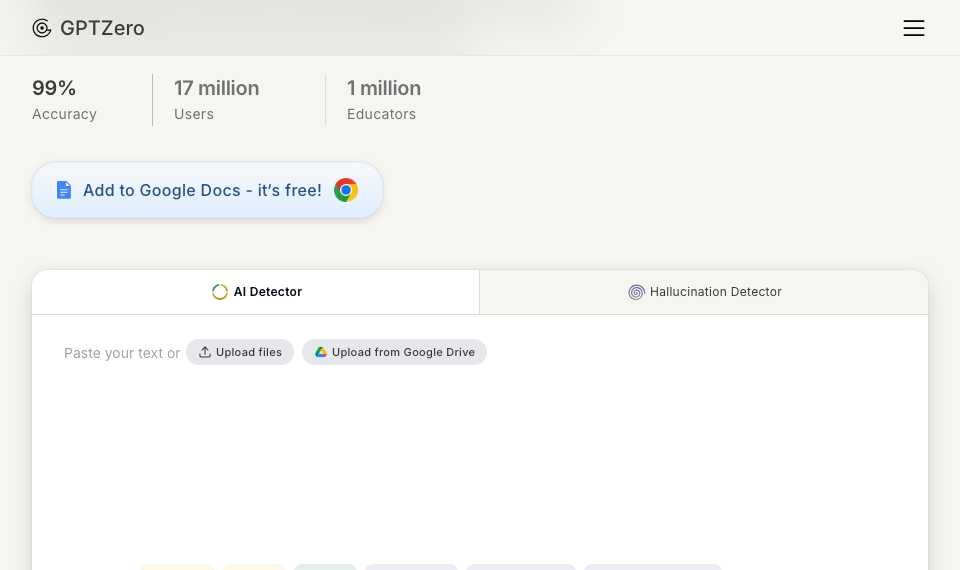Click the blue Google Docs document icon
Viewport: 960px width, 570px height.
click(x=64, y=190)
